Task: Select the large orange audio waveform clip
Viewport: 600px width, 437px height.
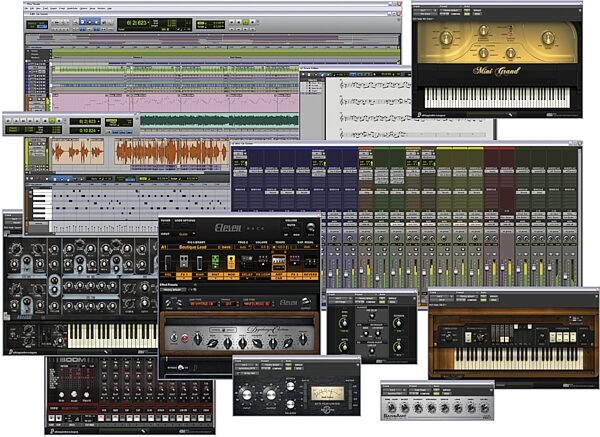Action: pos(171,152)
